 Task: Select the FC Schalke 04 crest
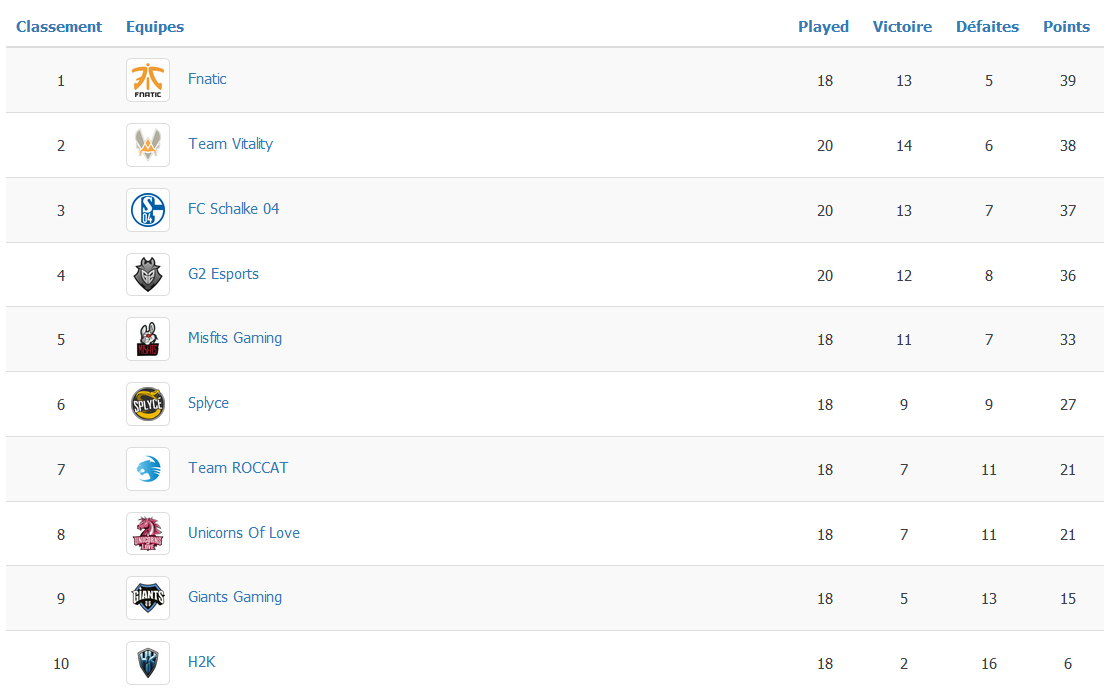click(148, 210)
